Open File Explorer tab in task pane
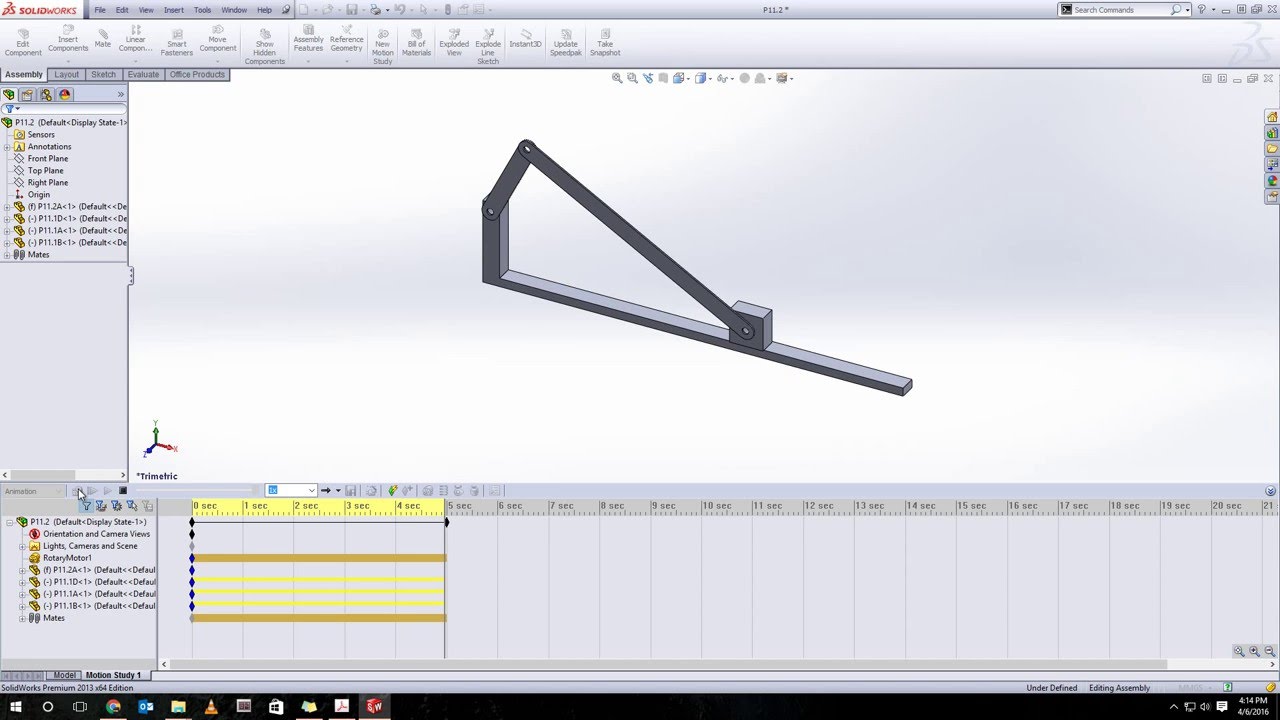1280x720 pixels. 1272,149
